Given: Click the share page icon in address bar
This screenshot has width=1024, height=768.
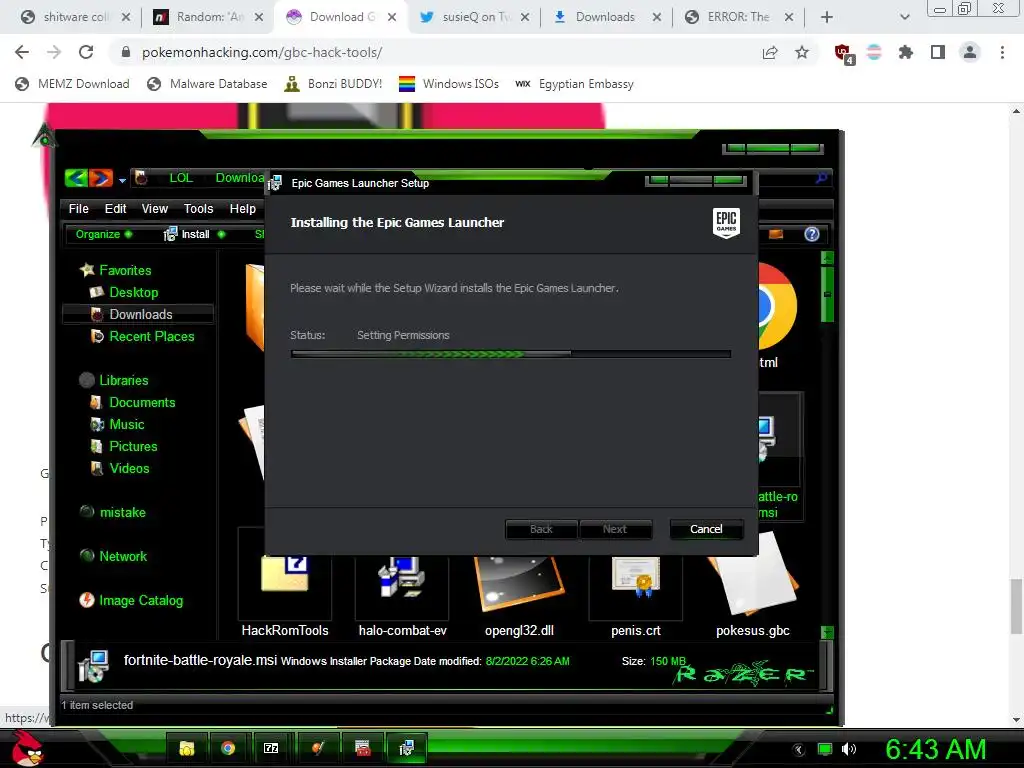Looking at the screenshot, I should click(x=770, y=52).
